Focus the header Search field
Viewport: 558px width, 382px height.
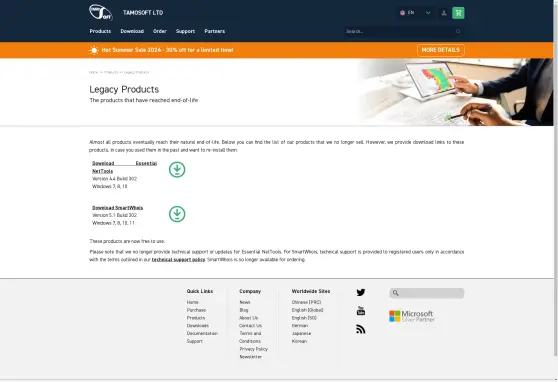click(403, 31)
